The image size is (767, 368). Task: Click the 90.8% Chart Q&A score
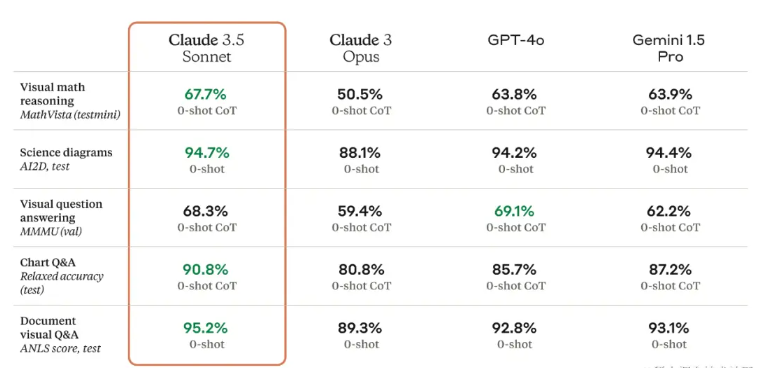click(x=205, y=270)
